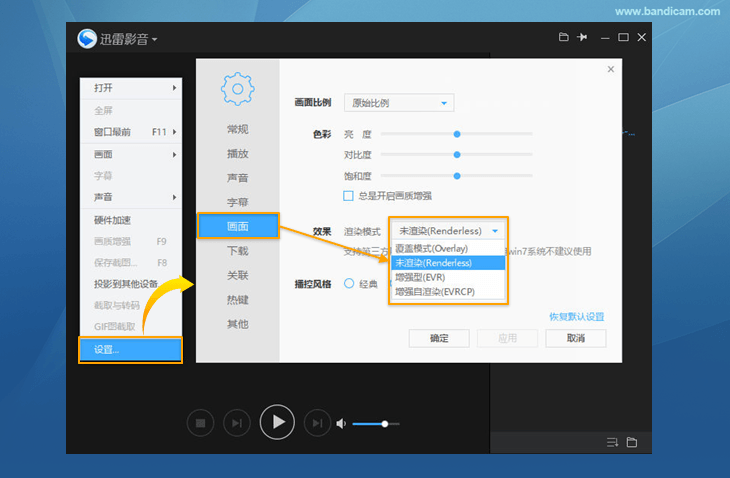The image size is (730, 478).
Task: Confirm with 确定 button
Action: pyautogui.click(x=439, y=338)
